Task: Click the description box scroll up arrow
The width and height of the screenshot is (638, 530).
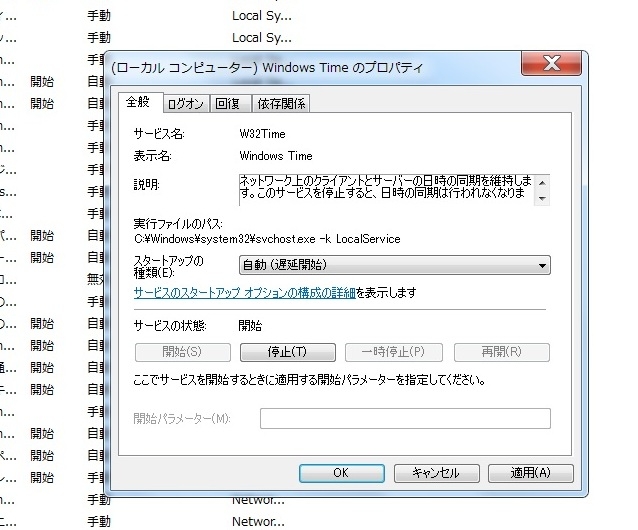Action: (542, 183)
